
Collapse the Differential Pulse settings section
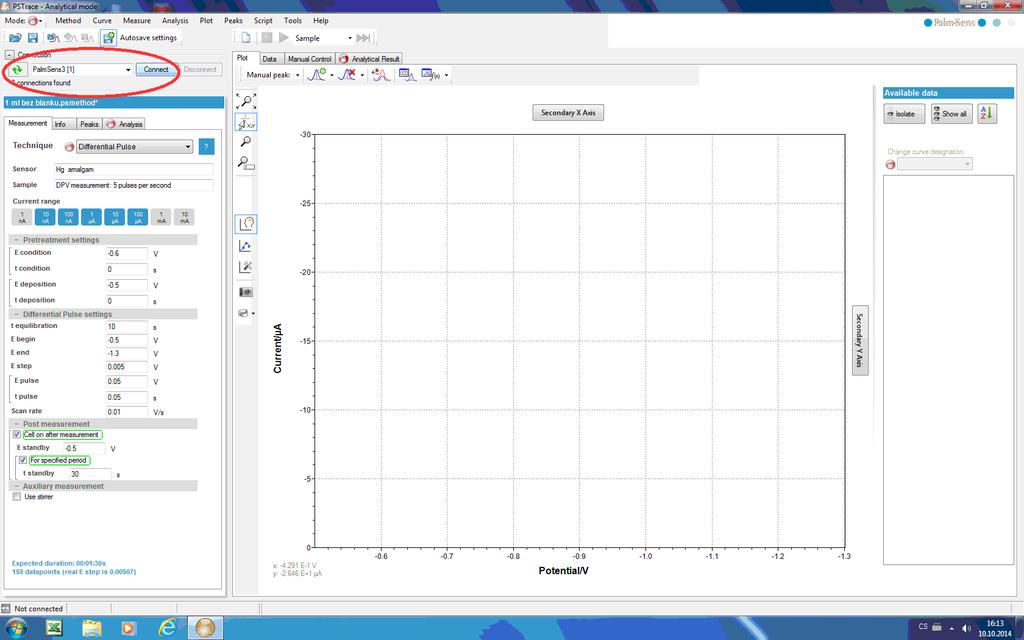pyautogui.click(x=16, y=314)
